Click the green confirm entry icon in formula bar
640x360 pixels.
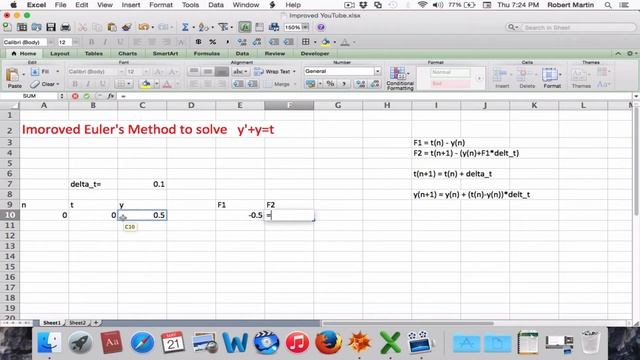[x=87, y=96]
